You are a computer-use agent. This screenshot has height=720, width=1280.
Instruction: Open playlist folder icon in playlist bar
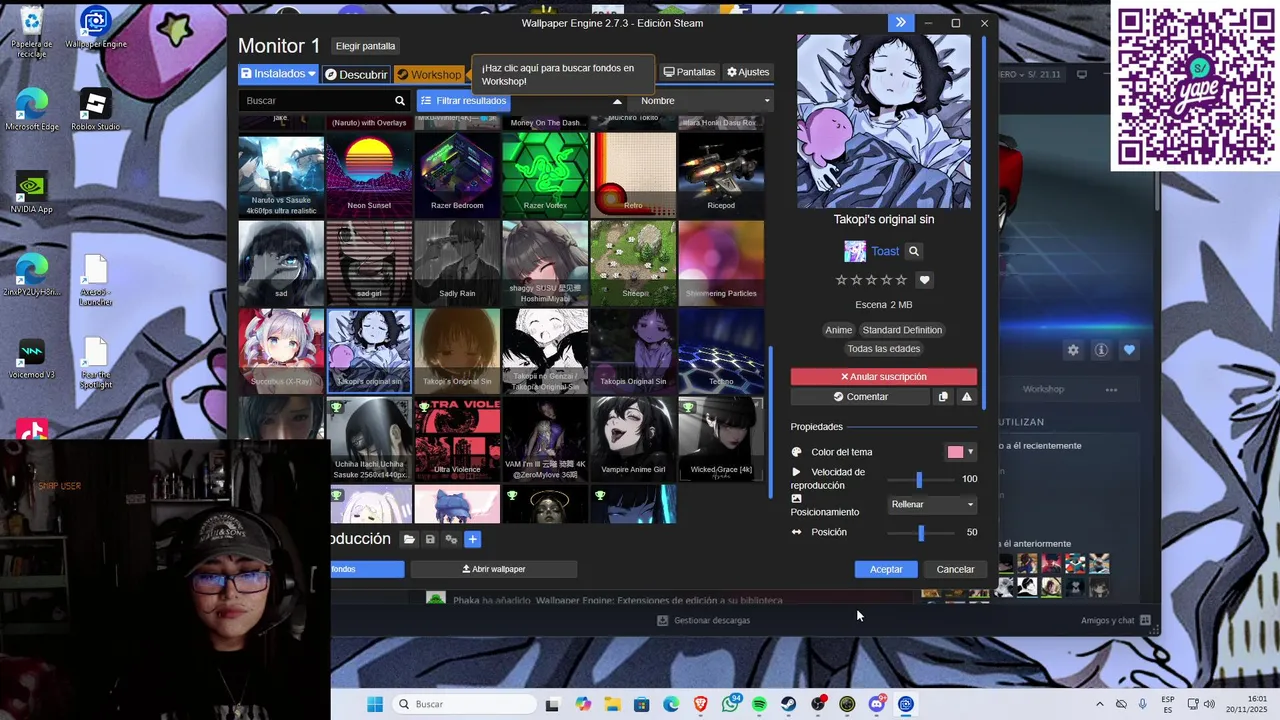[409, 540]
